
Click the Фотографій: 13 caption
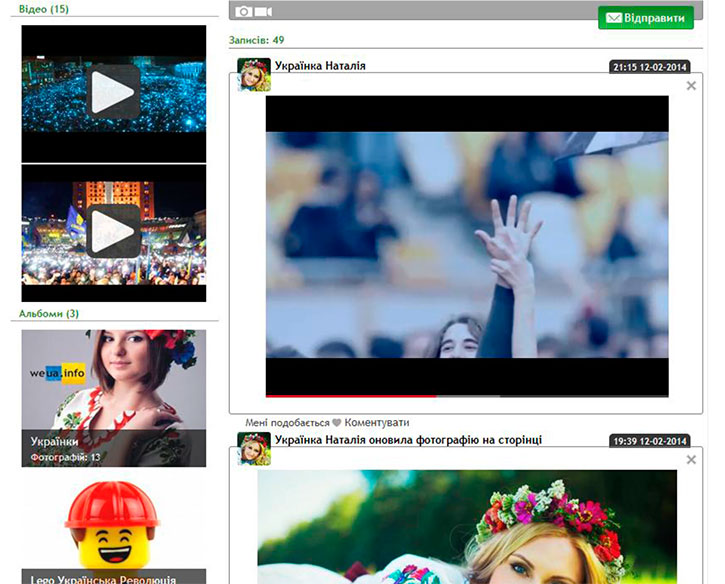coord(65,457)
